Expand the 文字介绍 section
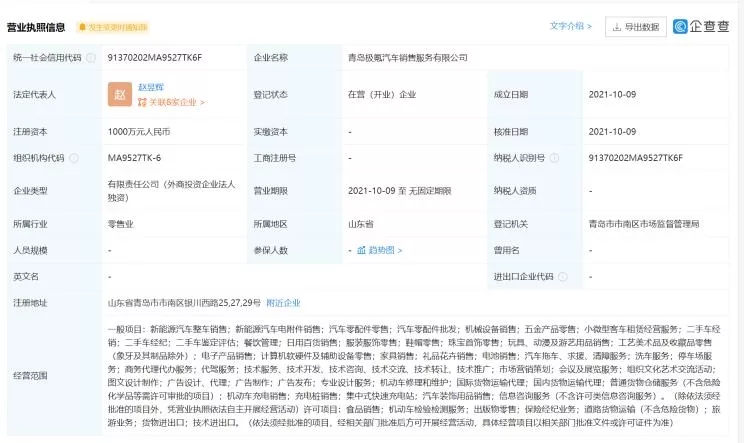Image resolution: width=744 pixels, height=443 pixels. [570, 26]
